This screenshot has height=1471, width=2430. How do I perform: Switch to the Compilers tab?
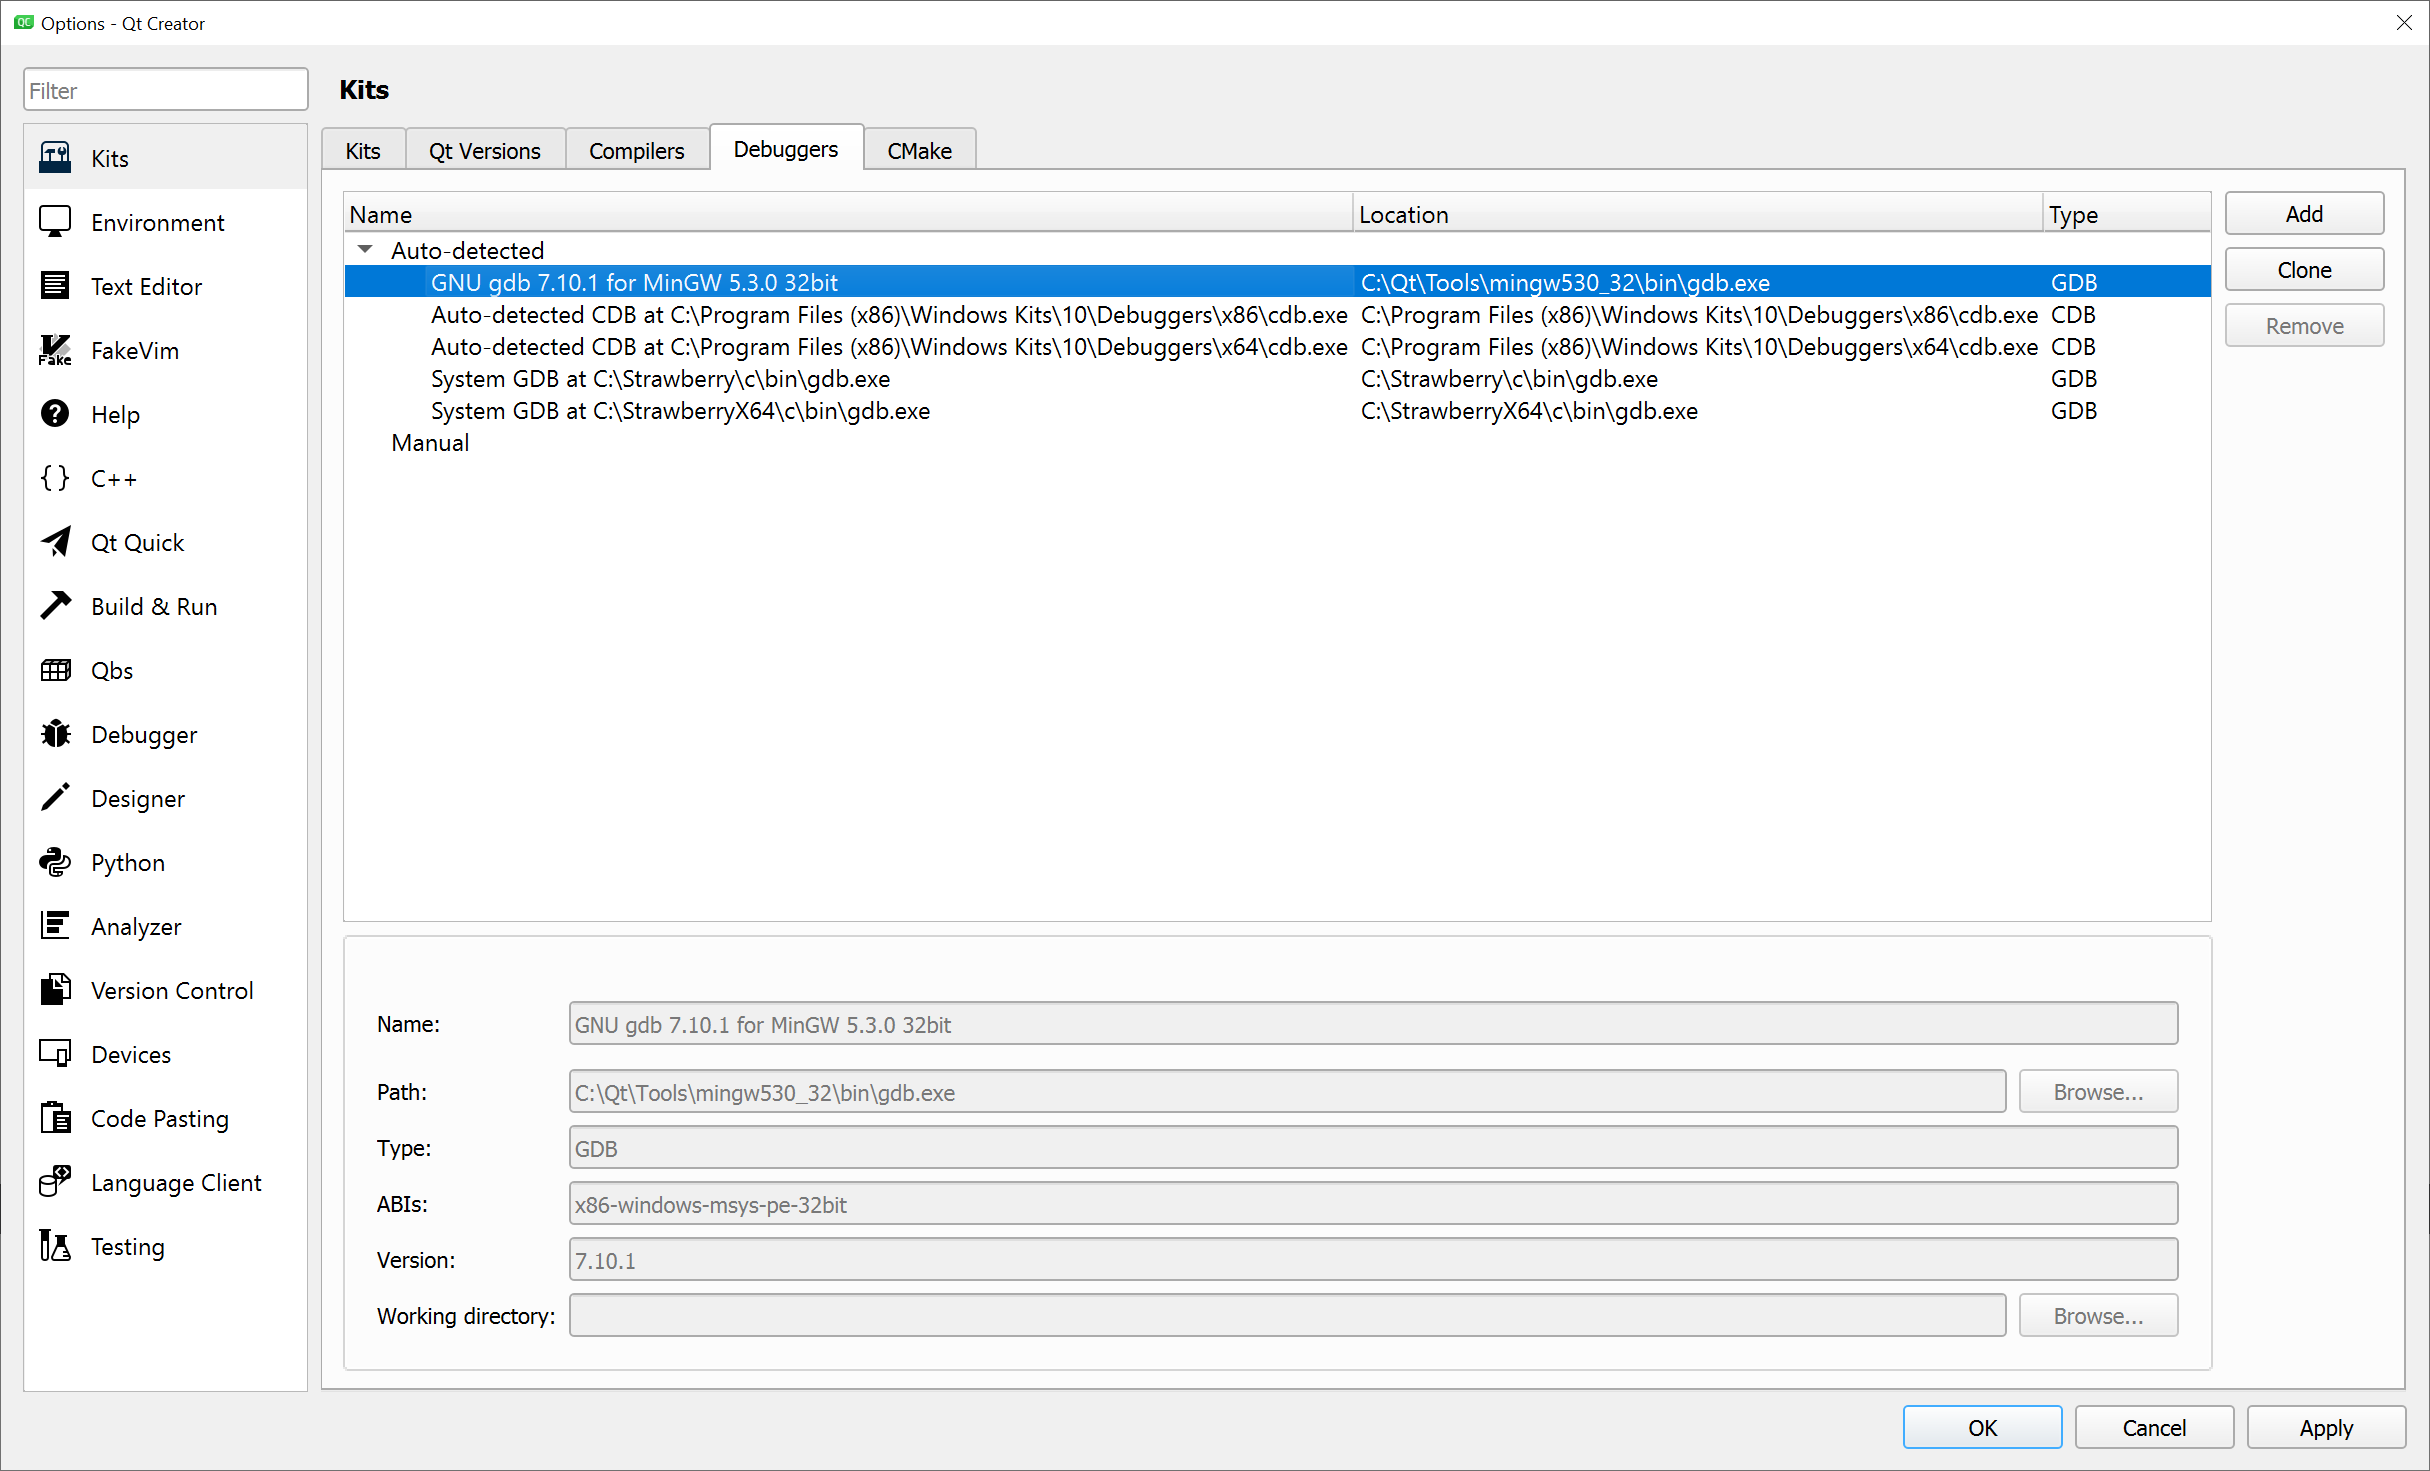pyautogui.click(x=636, y=151)
